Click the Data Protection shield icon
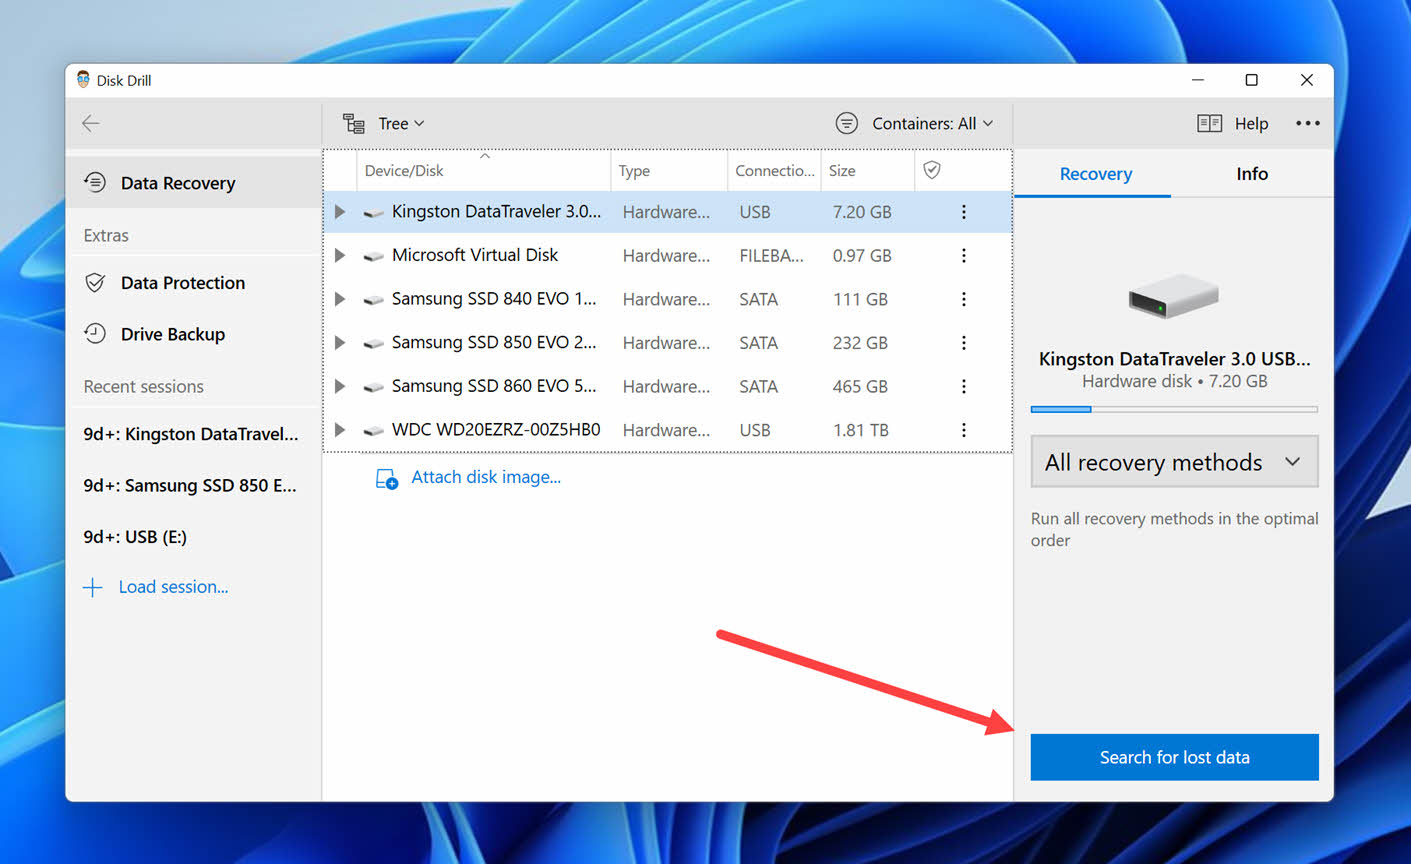This screenshot has height=864, width=1411. pyautogui.click(x=95, y=282)
